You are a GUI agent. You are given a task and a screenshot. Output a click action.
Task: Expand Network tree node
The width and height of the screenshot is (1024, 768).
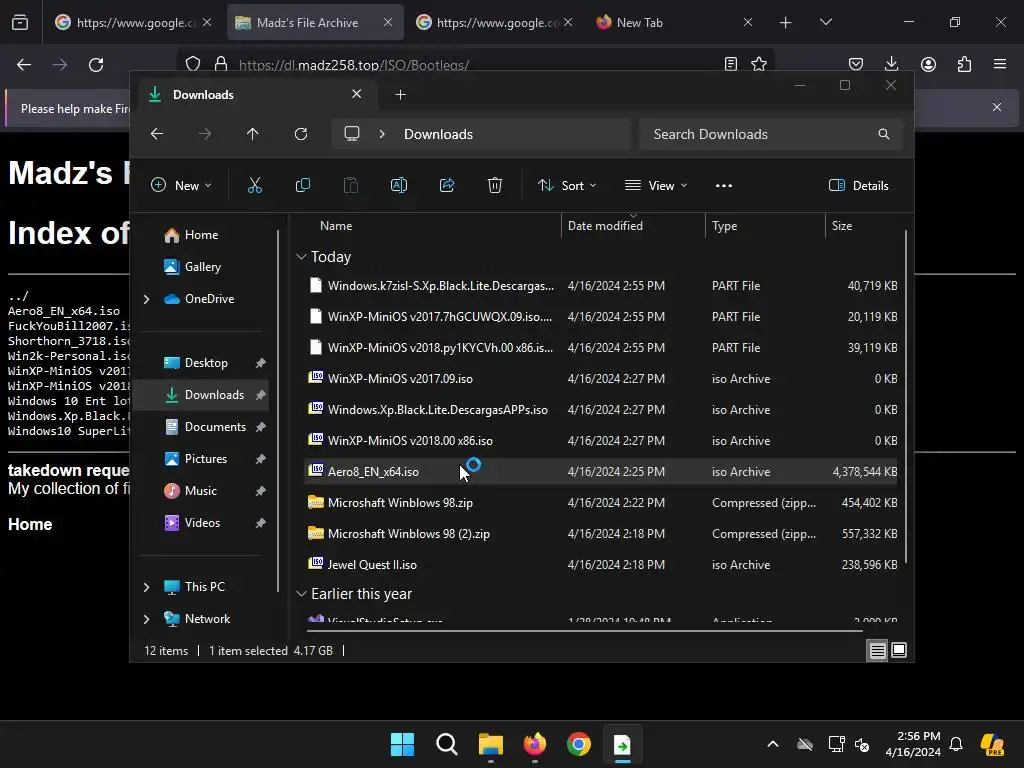coord(146,619)
